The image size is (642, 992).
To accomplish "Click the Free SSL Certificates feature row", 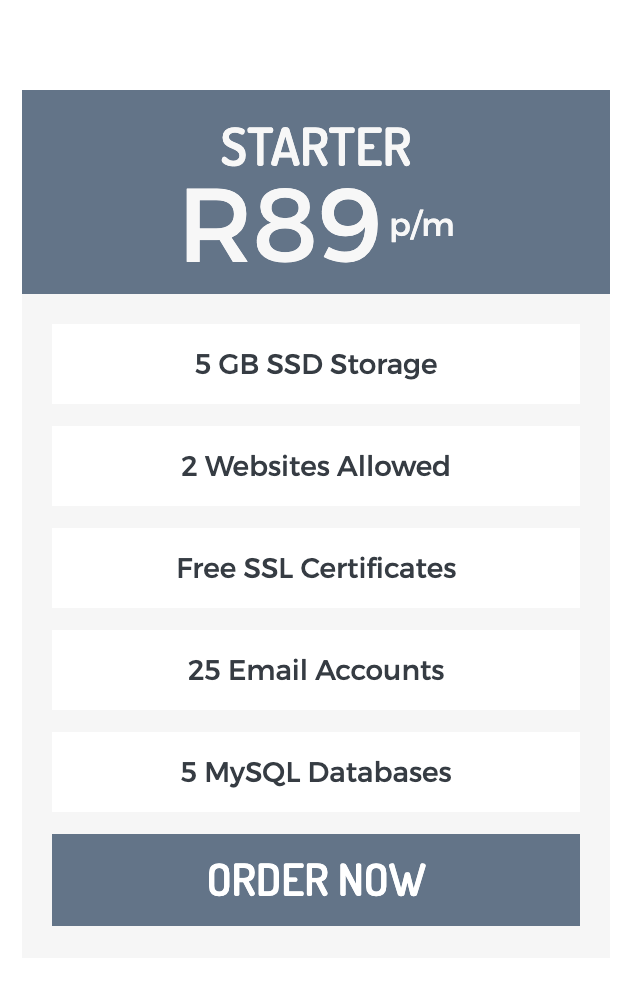I will click(316, 568).
